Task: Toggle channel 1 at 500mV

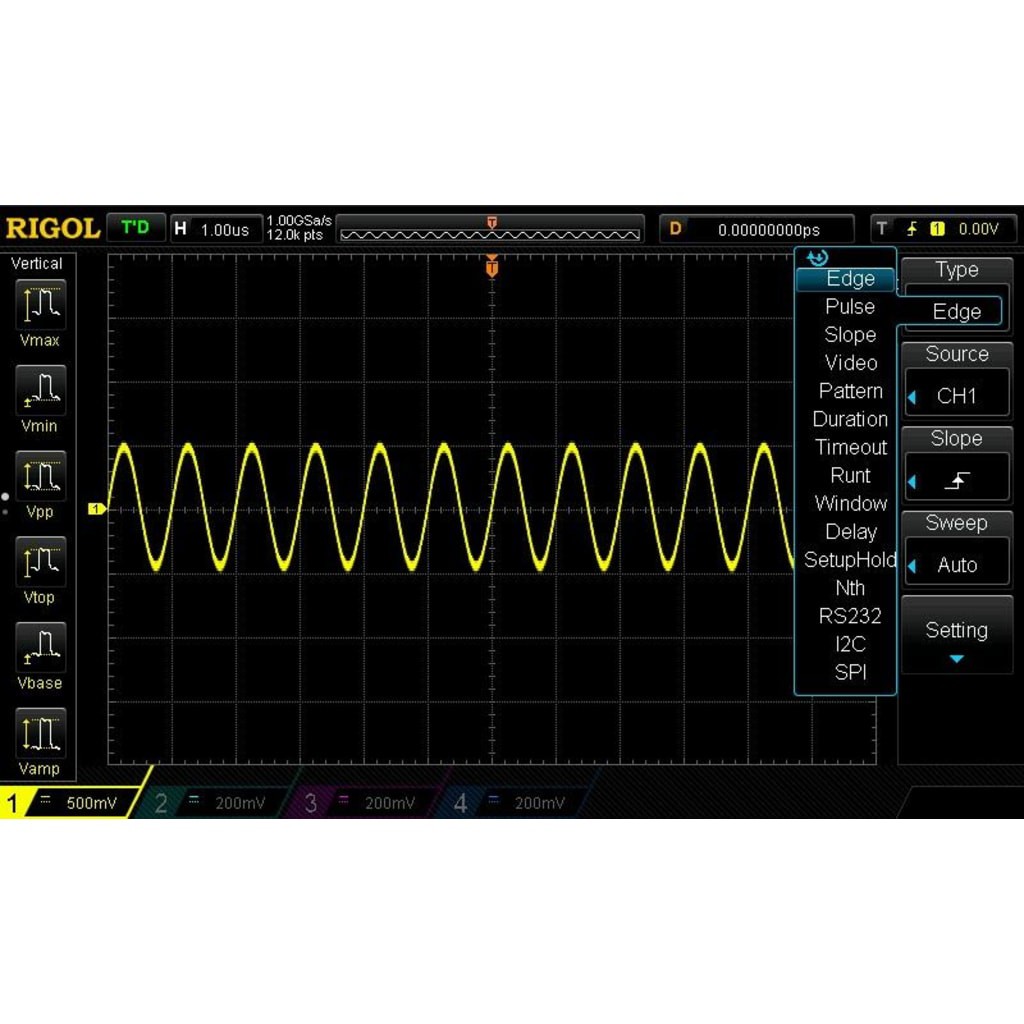Action: pyautogui.click(x=68, y=803)
